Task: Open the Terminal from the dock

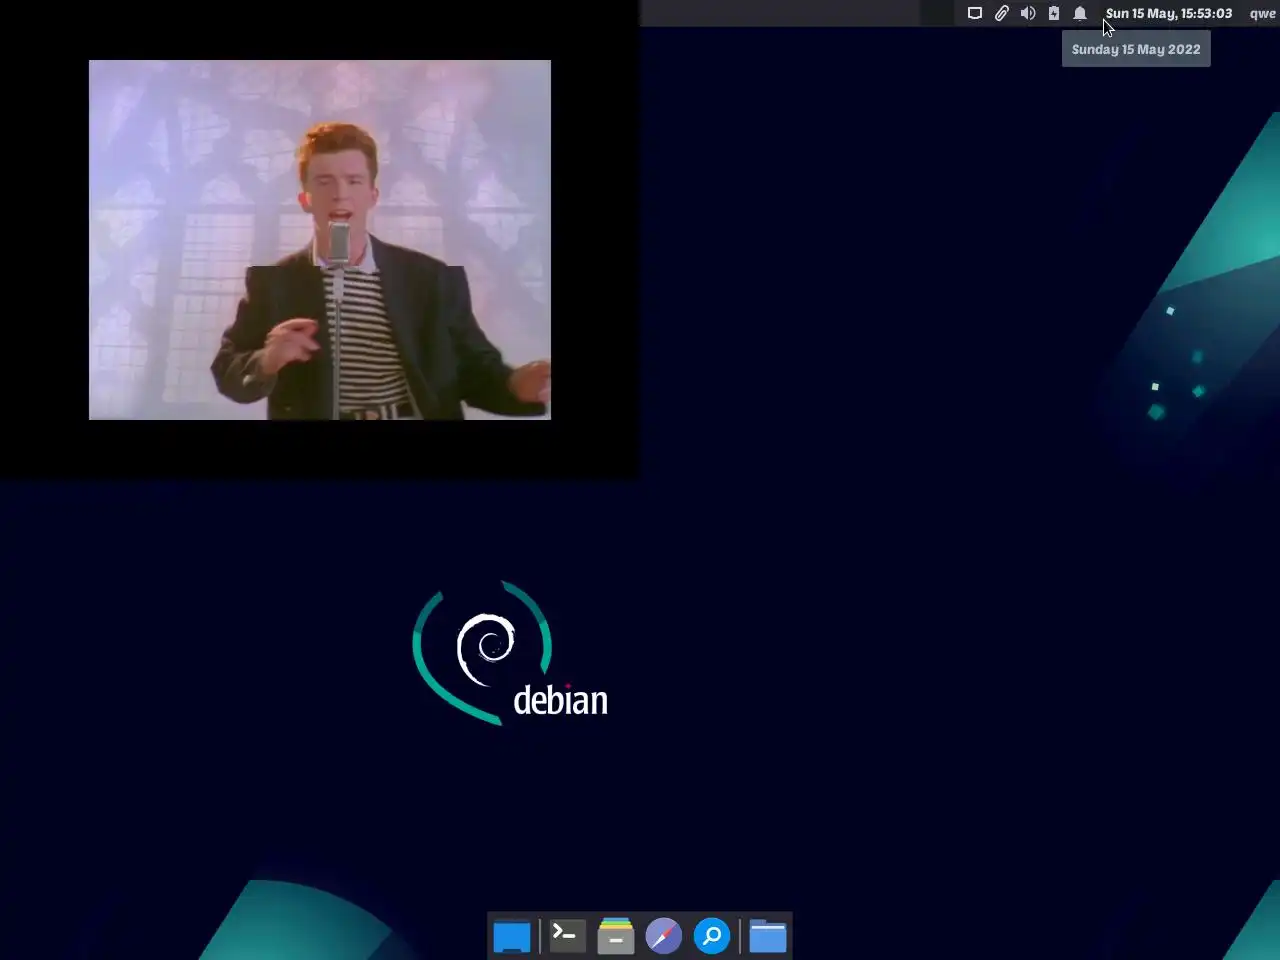Action: click(x=567, y=936)
